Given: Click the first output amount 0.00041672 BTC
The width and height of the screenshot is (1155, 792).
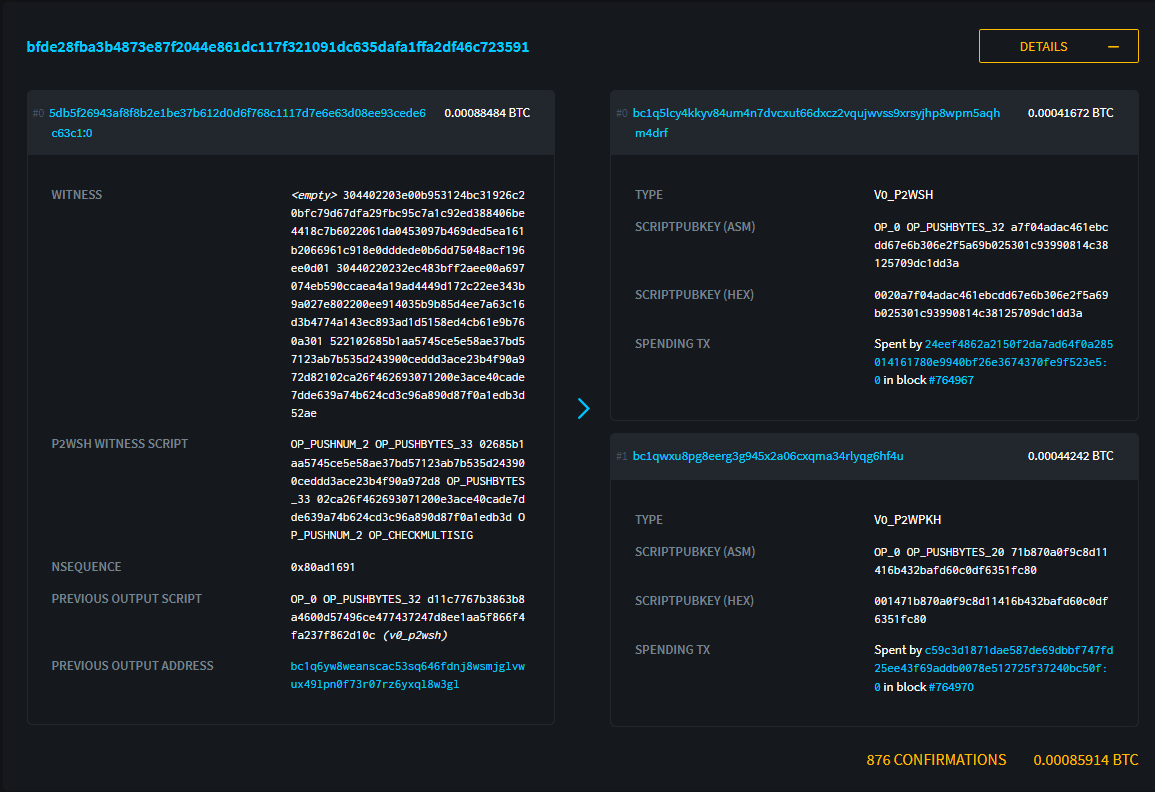Looking at the screenshot, I should (1070, 113).
